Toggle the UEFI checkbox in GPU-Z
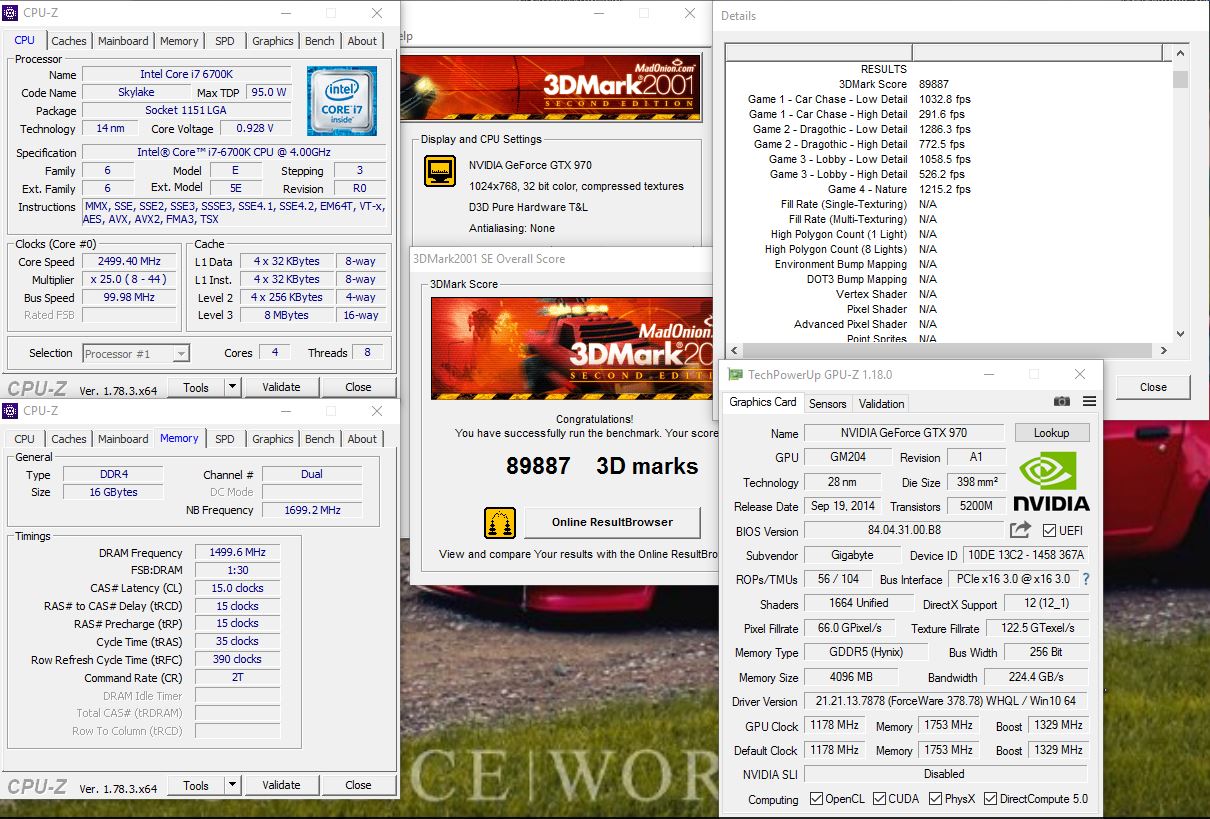Viewport: 1210px width, 819px height. [1049, 531]
